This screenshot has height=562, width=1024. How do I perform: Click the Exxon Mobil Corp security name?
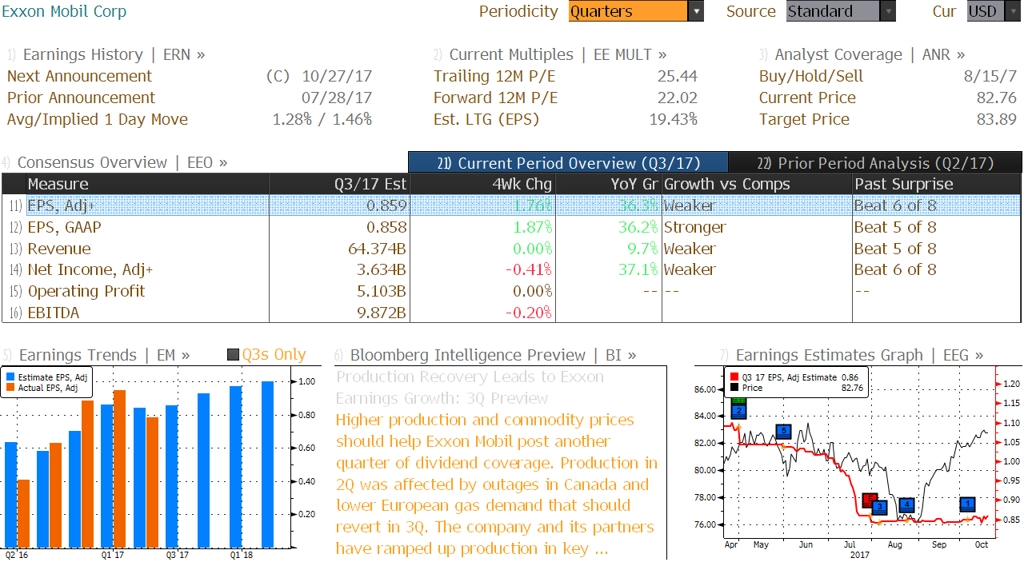click(64, 11)
